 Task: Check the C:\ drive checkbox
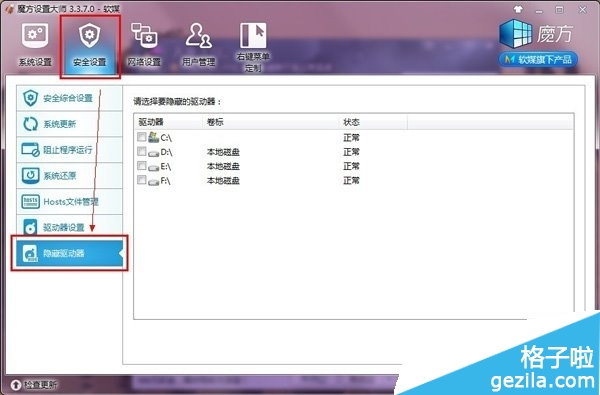[142, 137]
